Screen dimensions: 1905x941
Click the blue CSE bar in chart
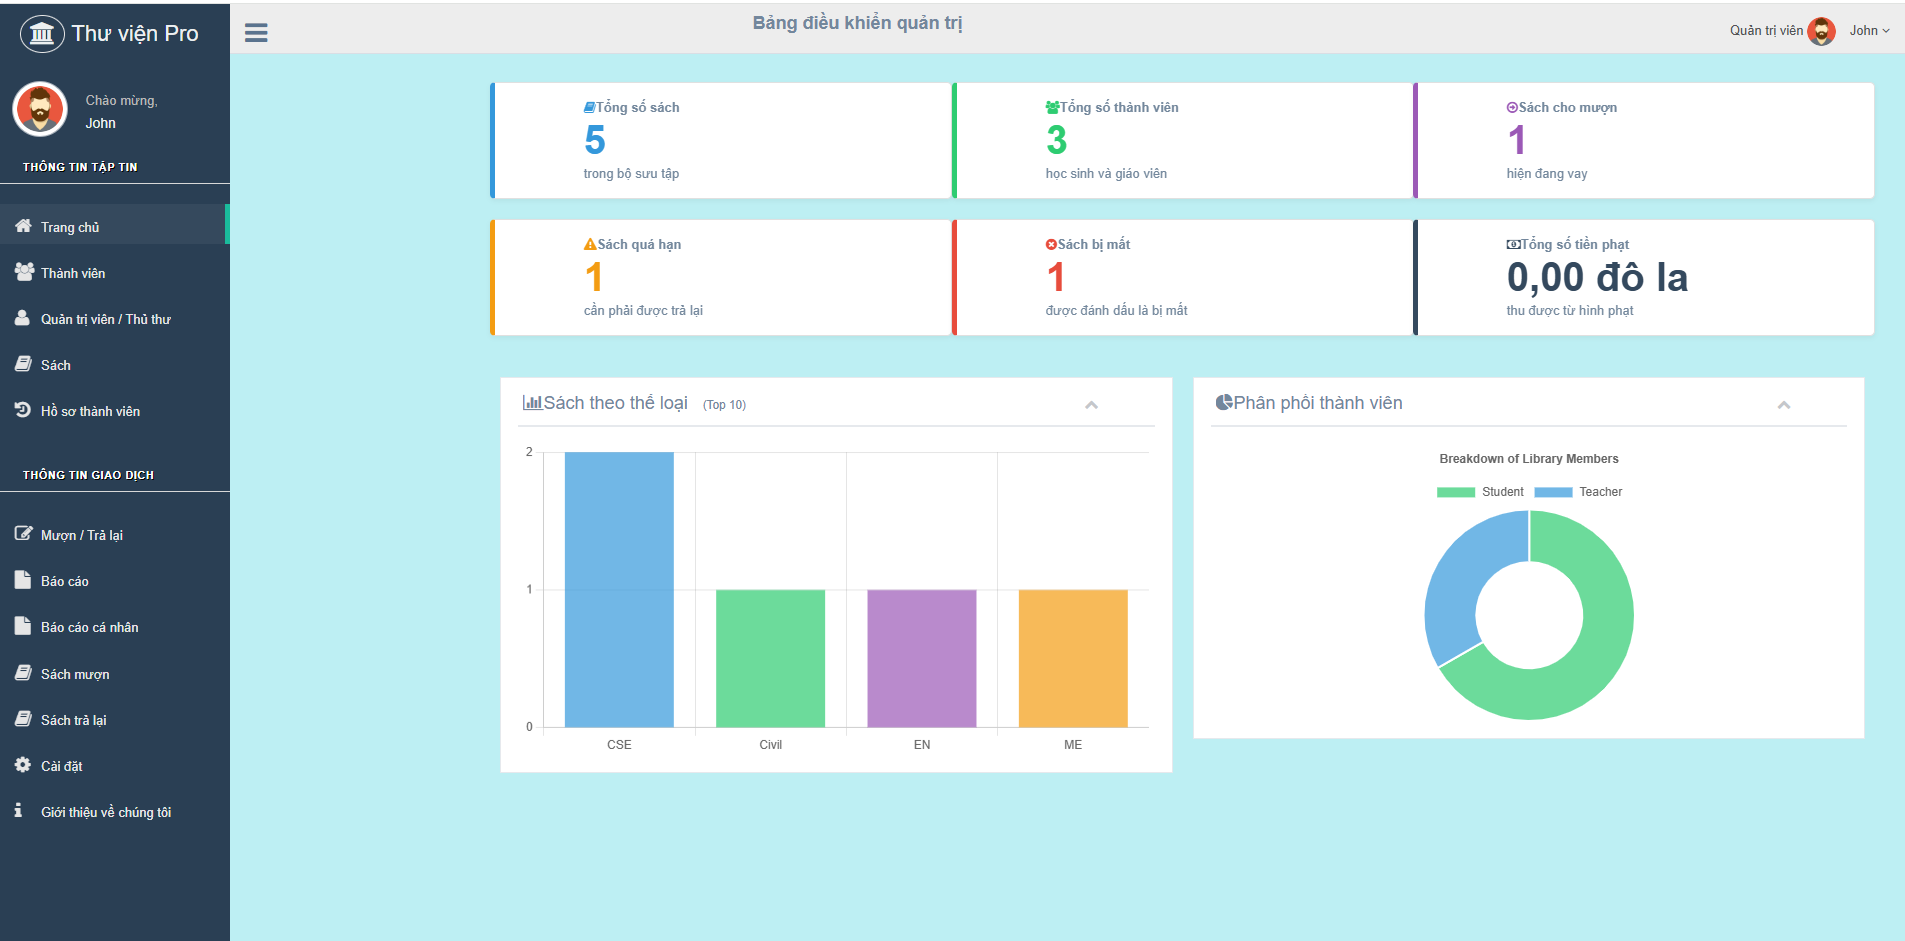[x=619, y=589]
